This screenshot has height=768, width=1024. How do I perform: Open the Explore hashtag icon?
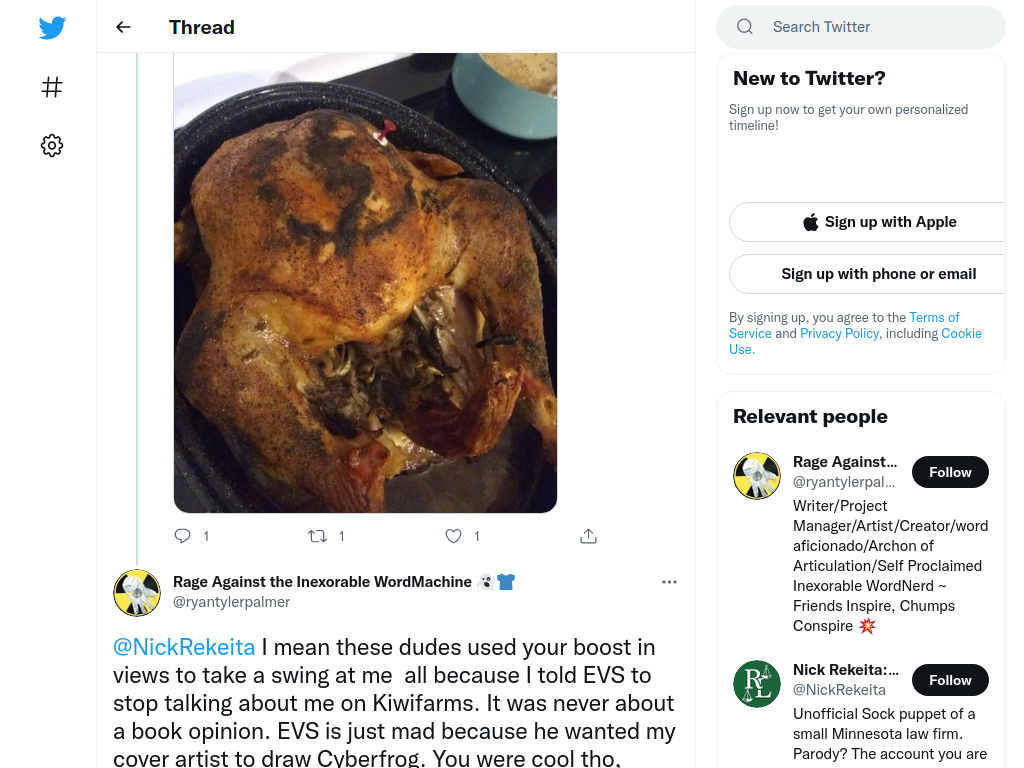52,87
